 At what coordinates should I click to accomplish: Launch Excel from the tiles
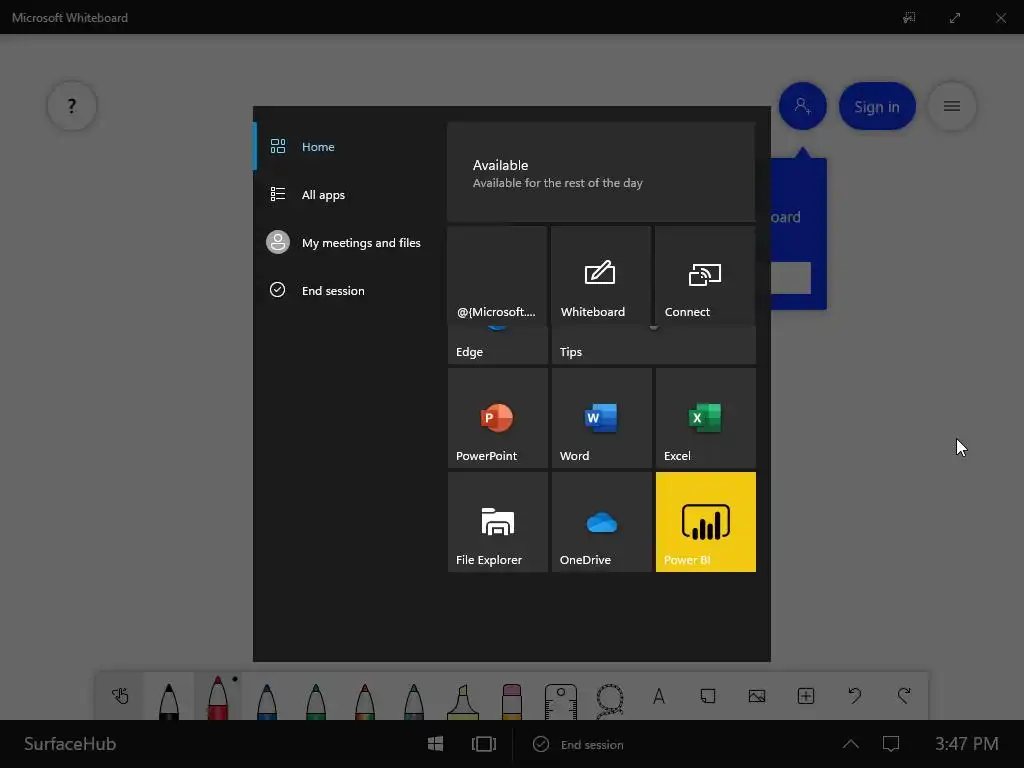705,418
